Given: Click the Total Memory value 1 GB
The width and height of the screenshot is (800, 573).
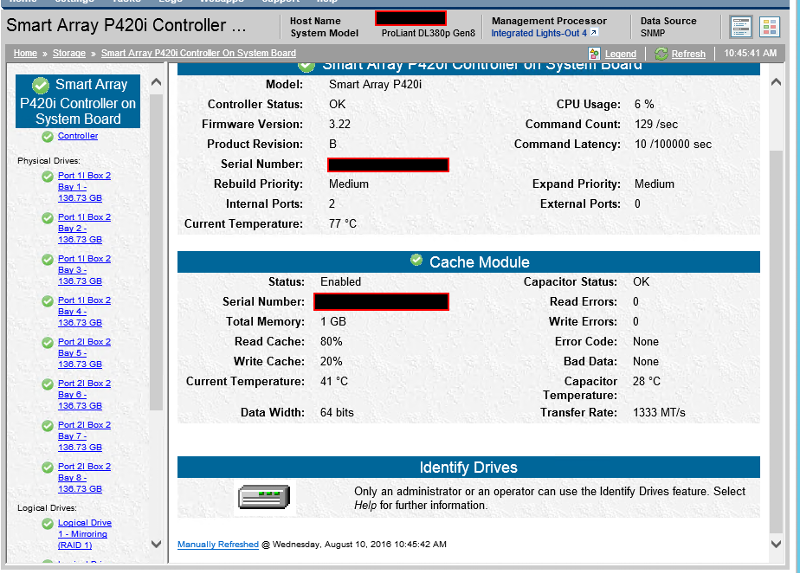Looking at the screenshot, I should click(333, 322).
